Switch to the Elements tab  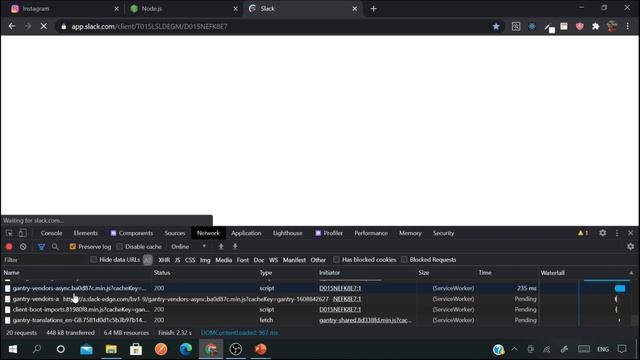click(86, 233)
